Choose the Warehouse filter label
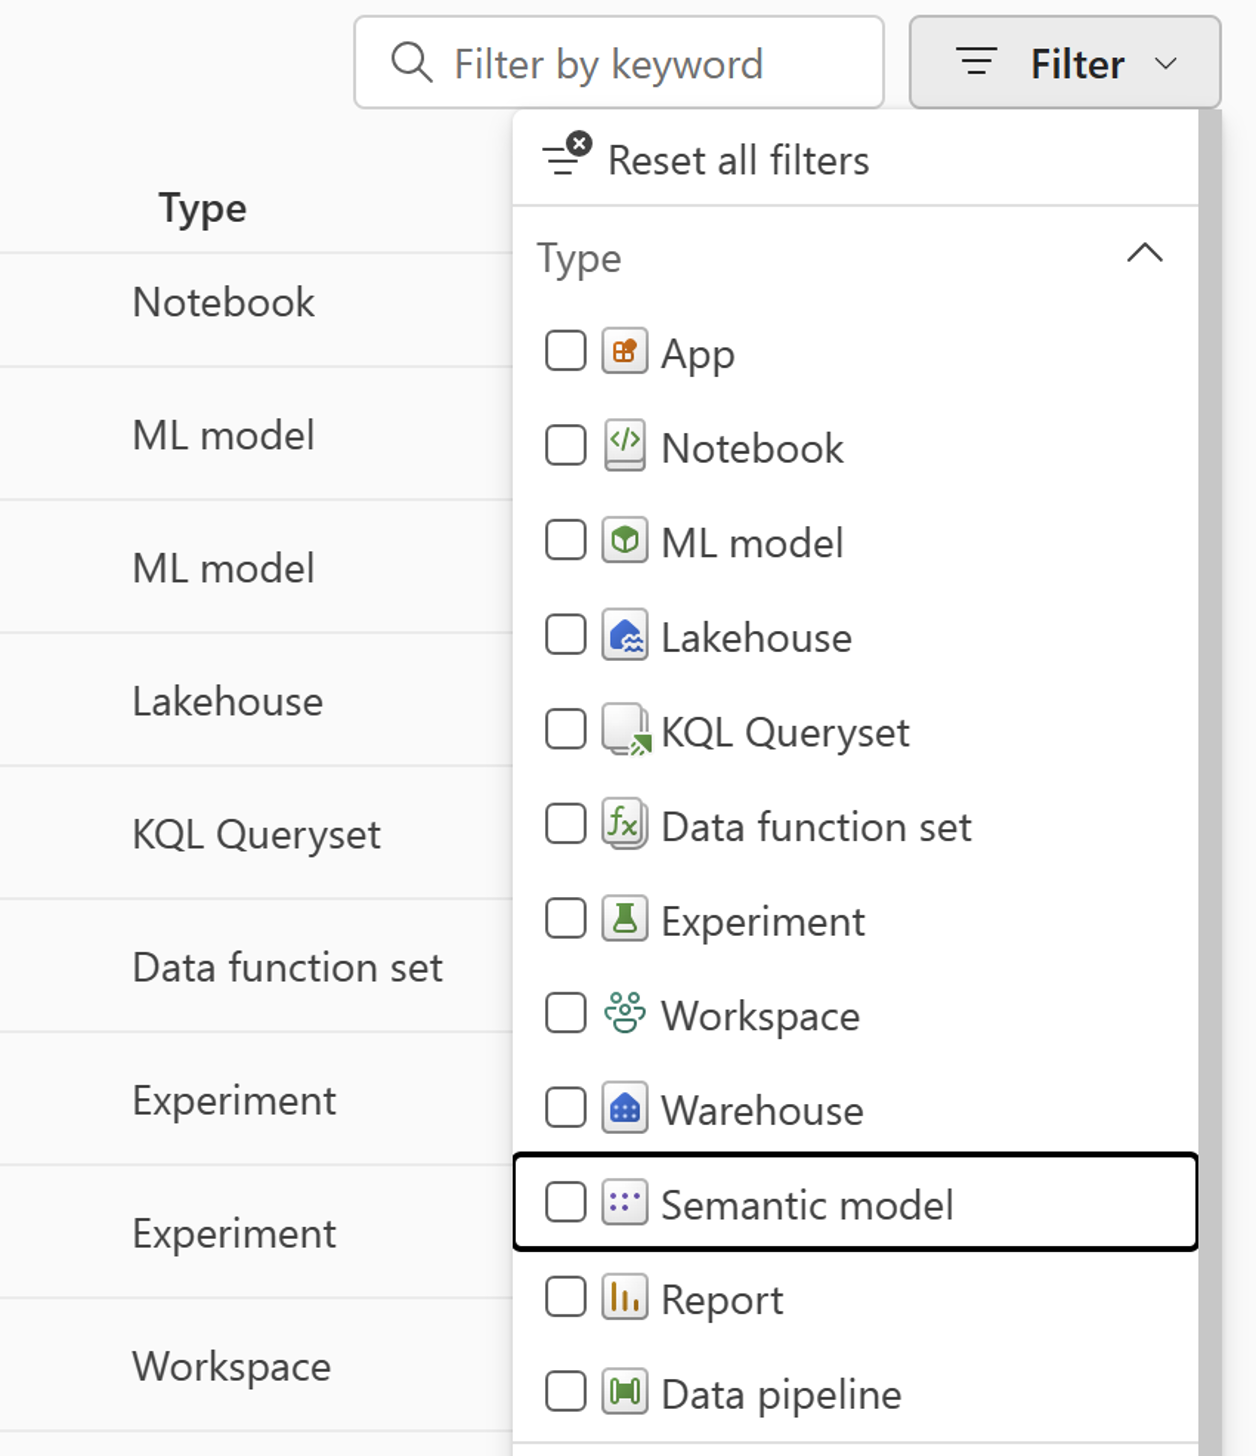Viewport: 1256px width, 1456px height. click(762, 1110)
